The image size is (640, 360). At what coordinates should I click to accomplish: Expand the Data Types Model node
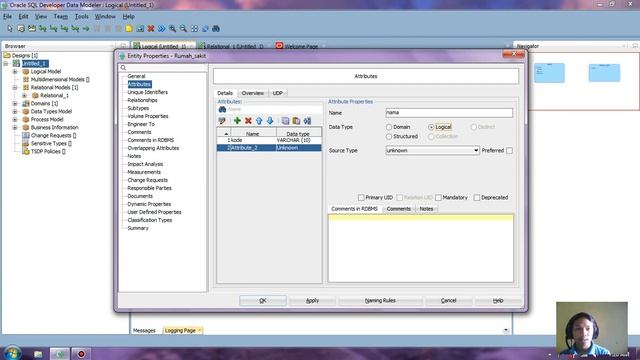(x=15, y=111)
